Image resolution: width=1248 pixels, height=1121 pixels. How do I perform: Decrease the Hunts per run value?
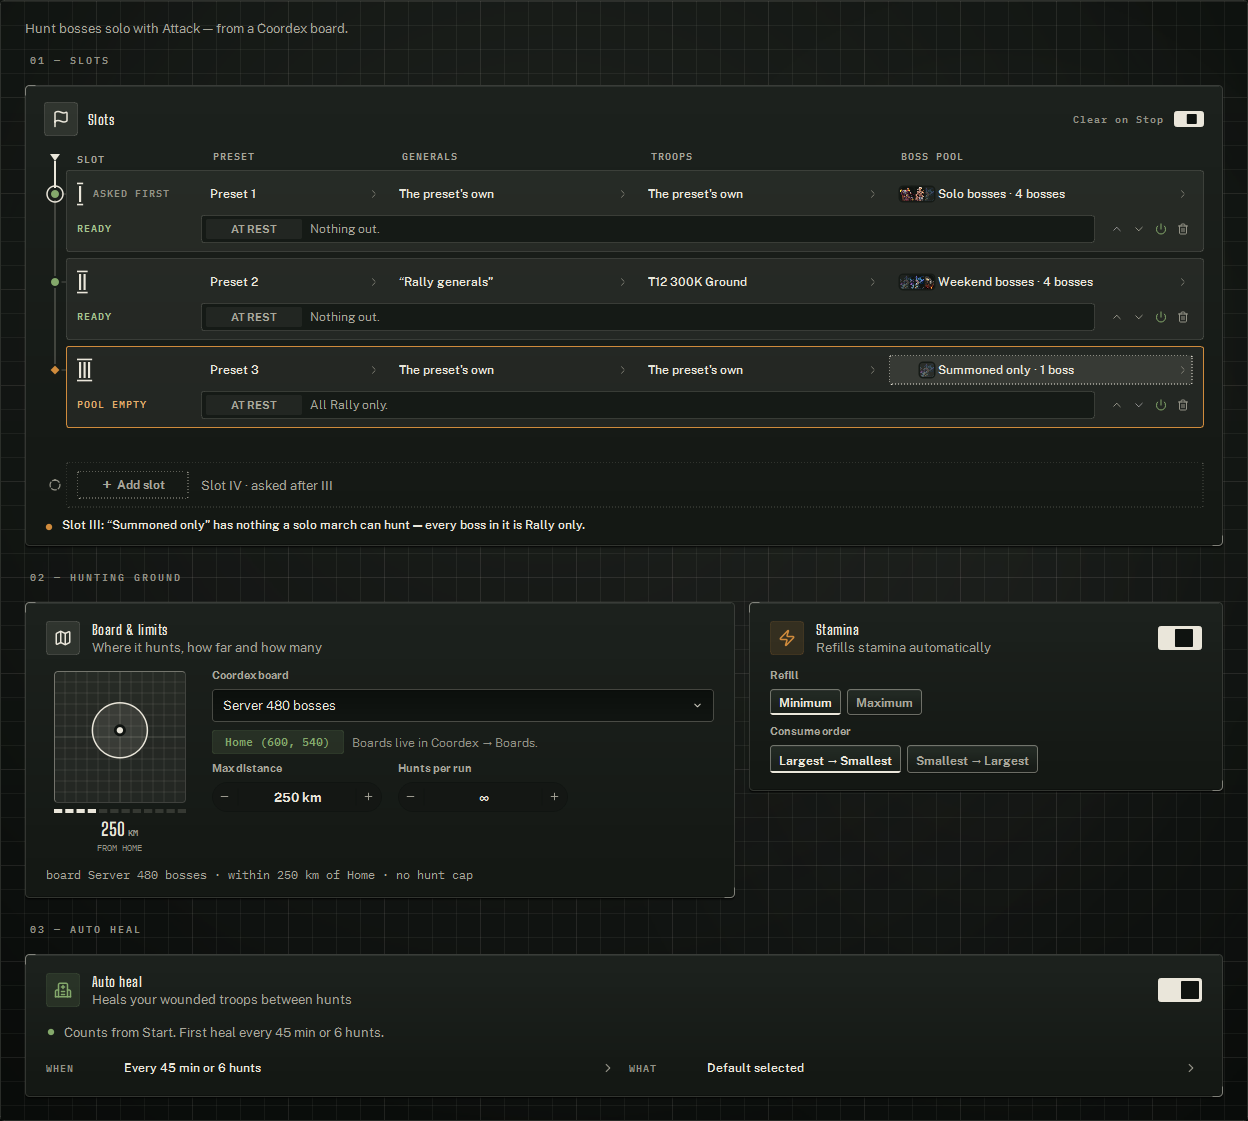coord(411,797)
